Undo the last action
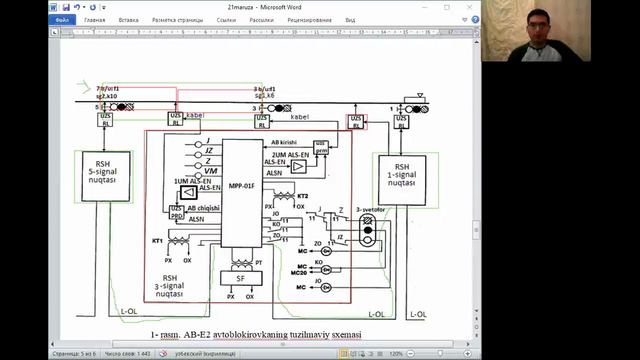640x360 pixels. 77,7
